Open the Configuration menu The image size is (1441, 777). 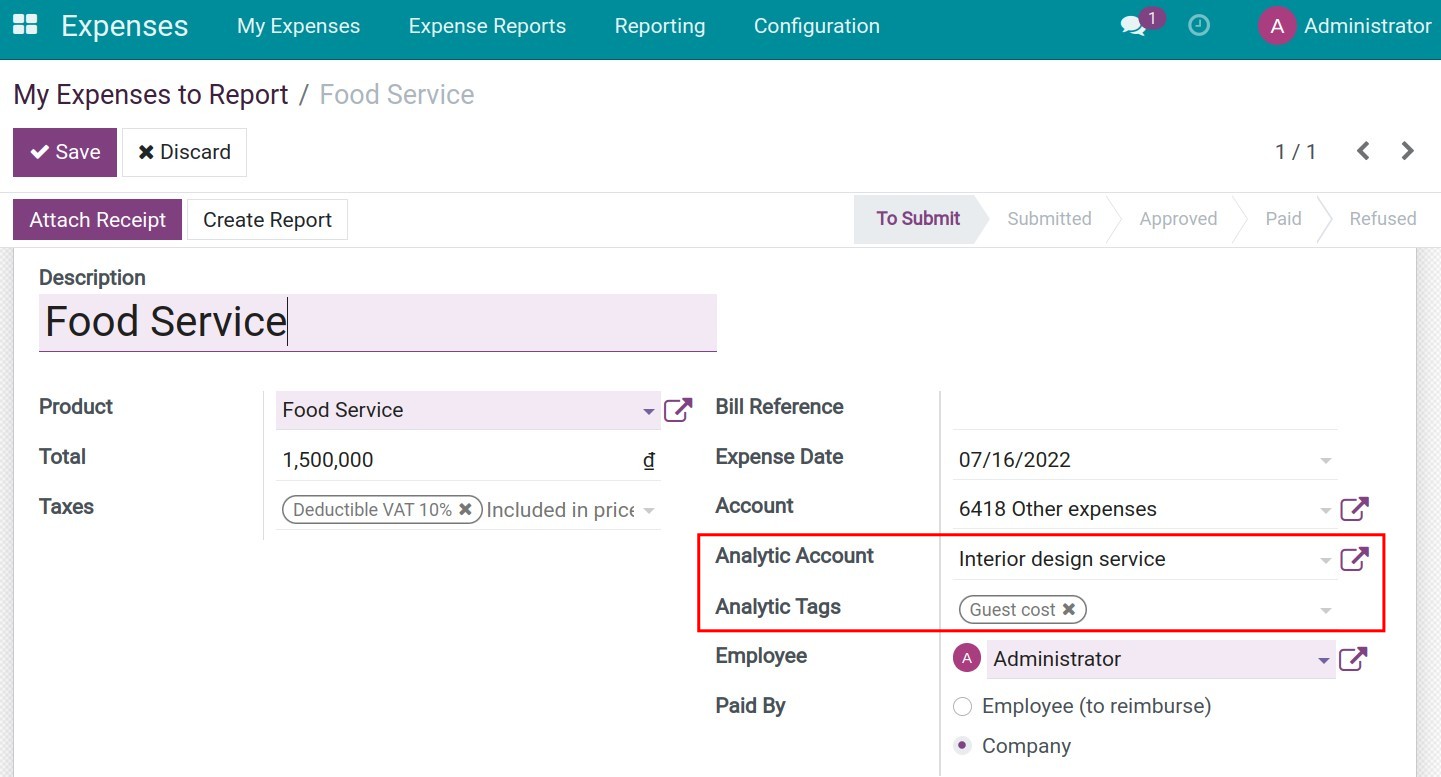816,26
